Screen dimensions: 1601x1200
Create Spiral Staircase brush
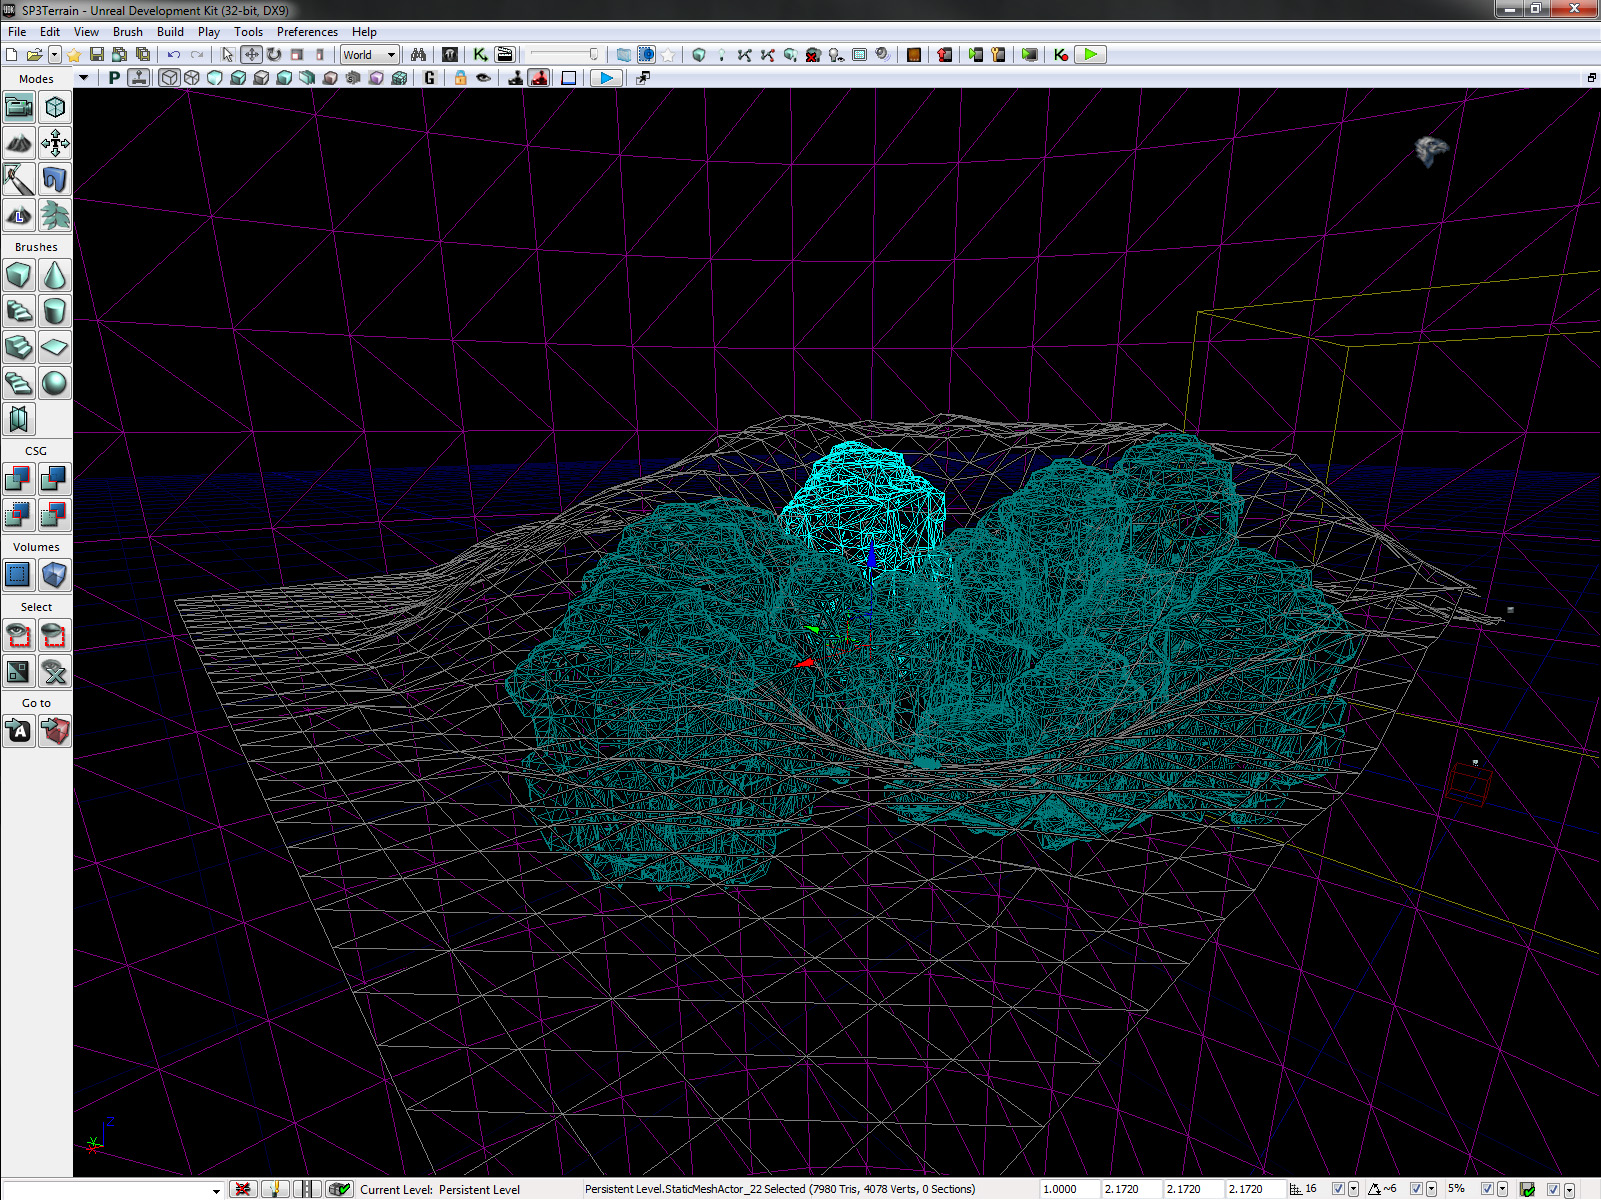19,383
